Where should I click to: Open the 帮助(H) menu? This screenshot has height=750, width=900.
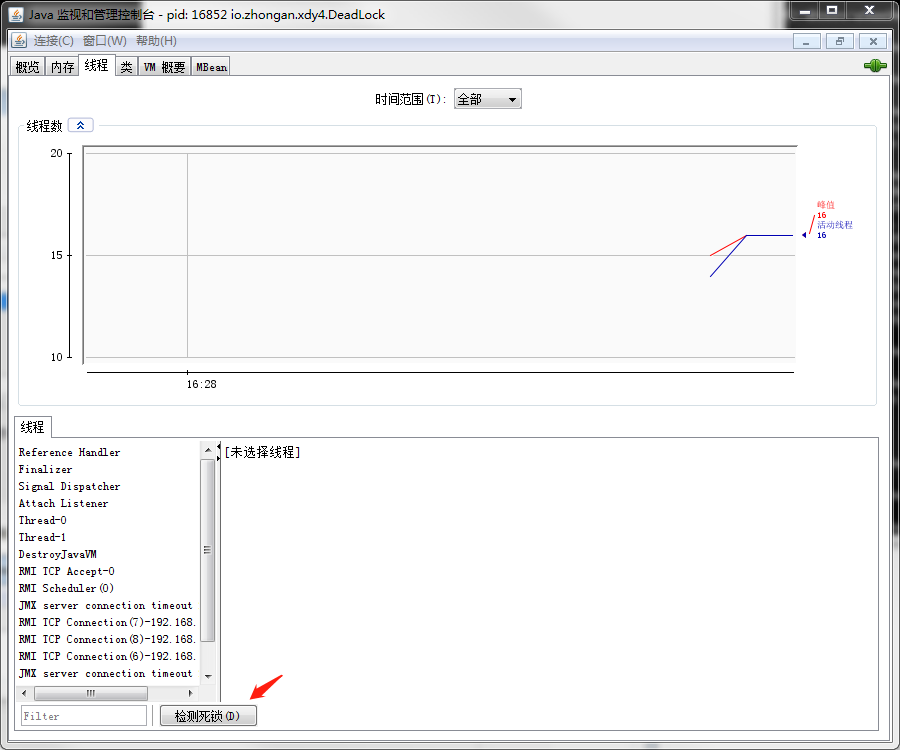156,41
